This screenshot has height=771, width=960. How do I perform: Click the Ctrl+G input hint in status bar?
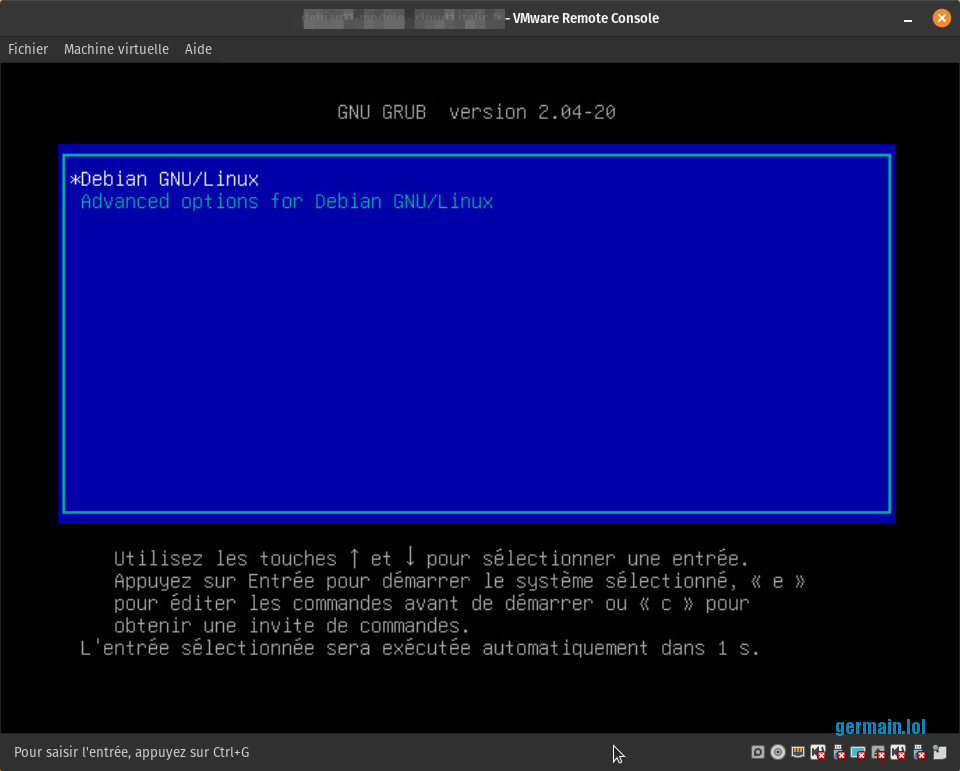point(132,752)
